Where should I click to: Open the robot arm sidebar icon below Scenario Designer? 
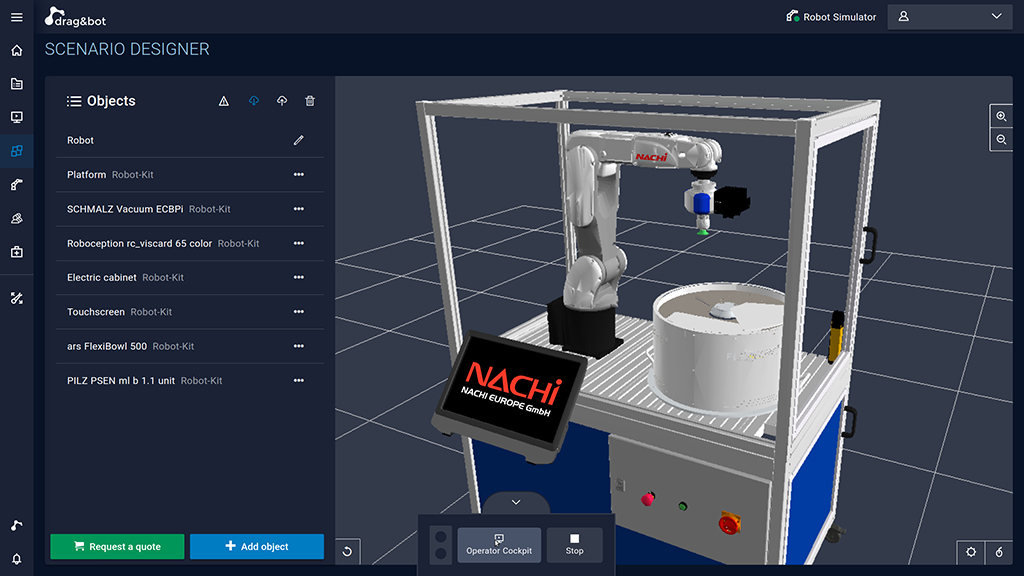(x=17, y=185)
